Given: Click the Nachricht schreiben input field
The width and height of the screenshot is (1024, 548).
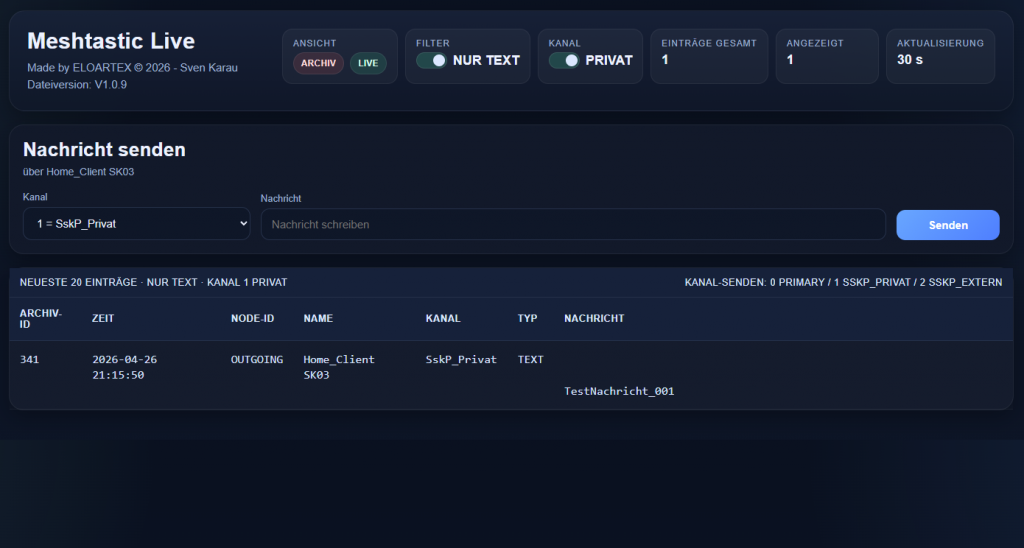Looking at the screenshot, I should [573, 224].
